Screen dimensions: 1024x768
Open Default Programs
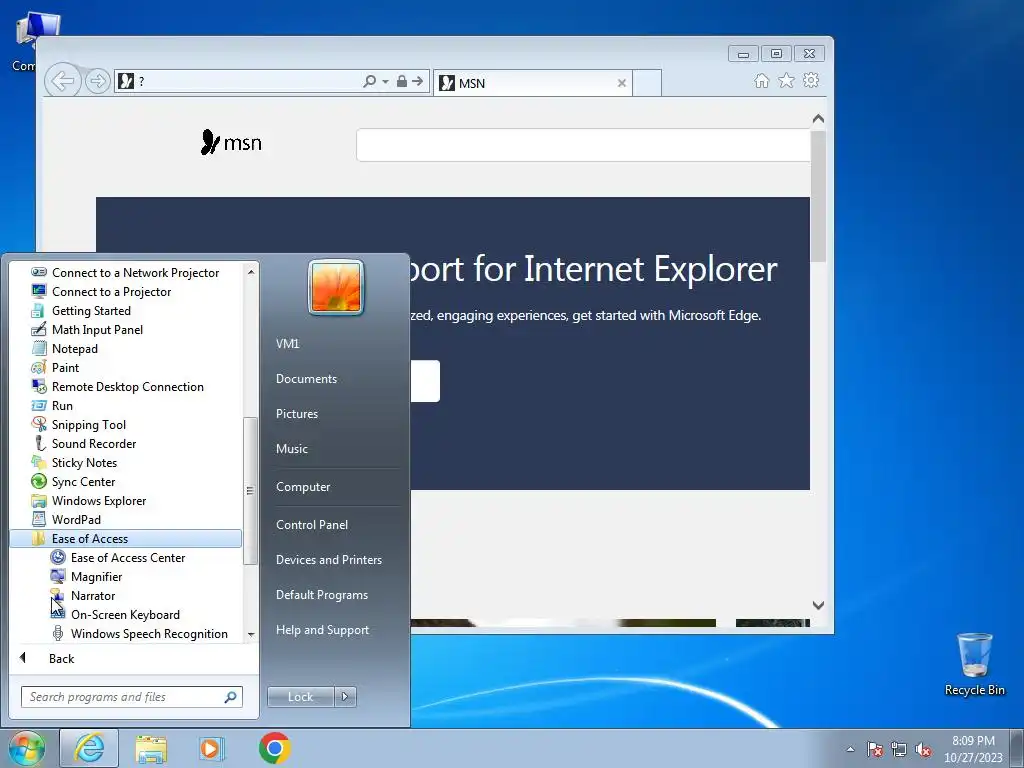coord(322,595)
